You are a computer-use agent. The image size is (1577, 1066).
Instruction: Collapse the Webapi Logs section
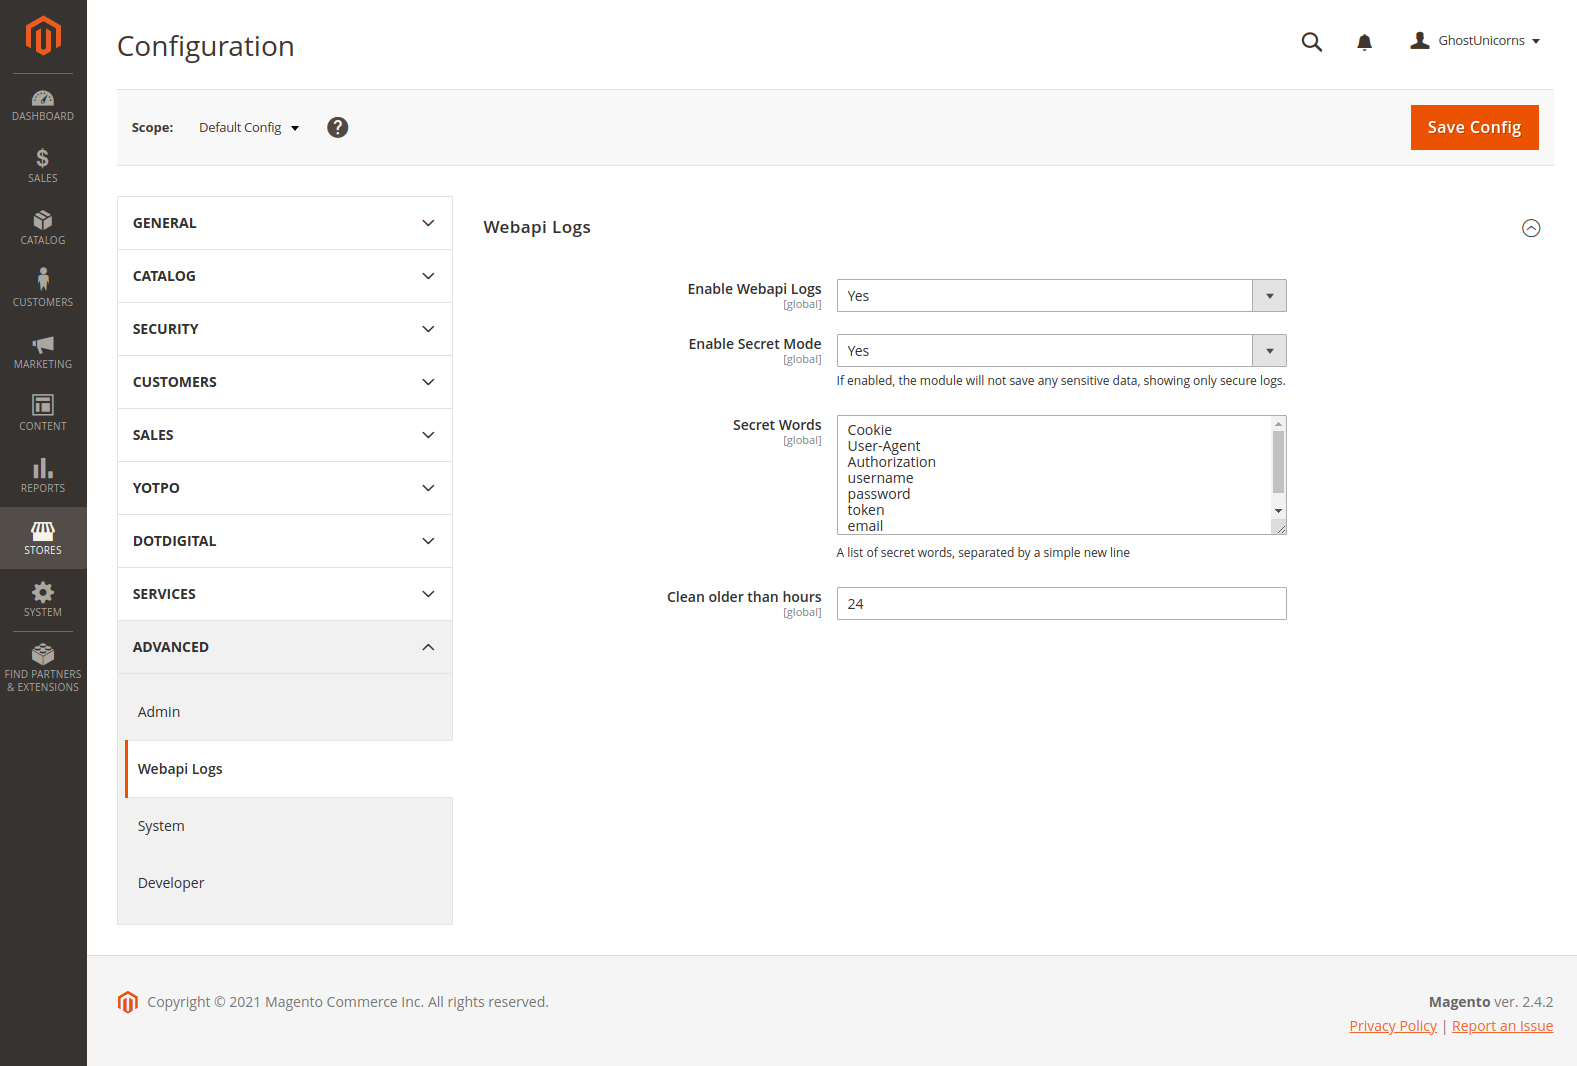1530,228
